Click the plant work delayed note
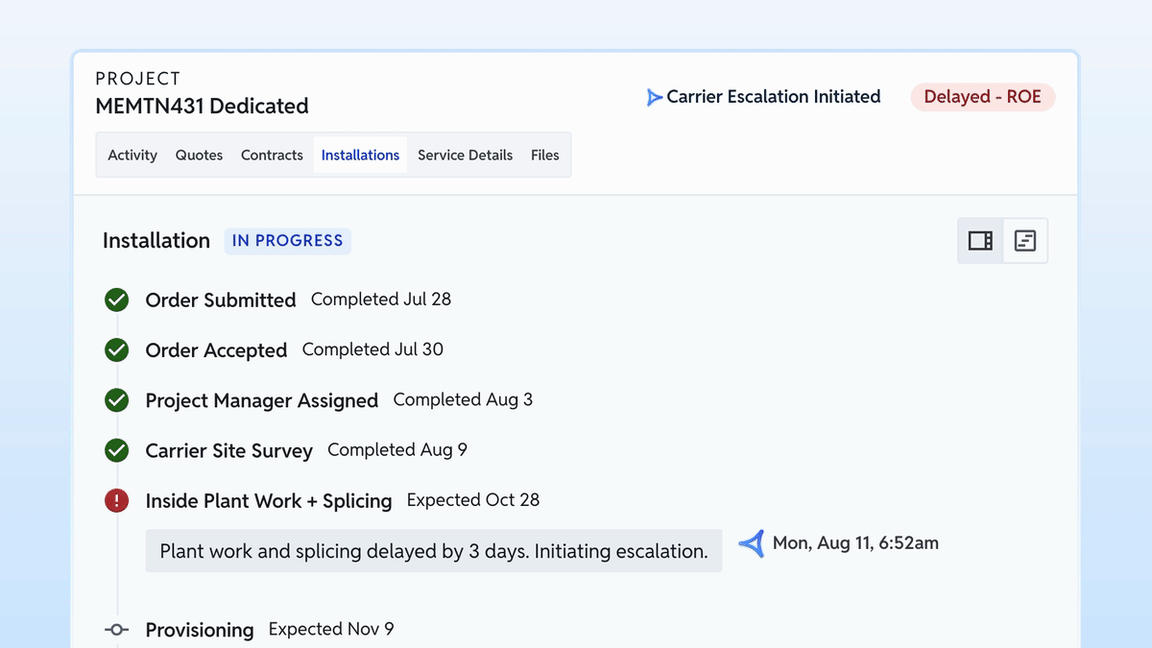 [433, 551]
